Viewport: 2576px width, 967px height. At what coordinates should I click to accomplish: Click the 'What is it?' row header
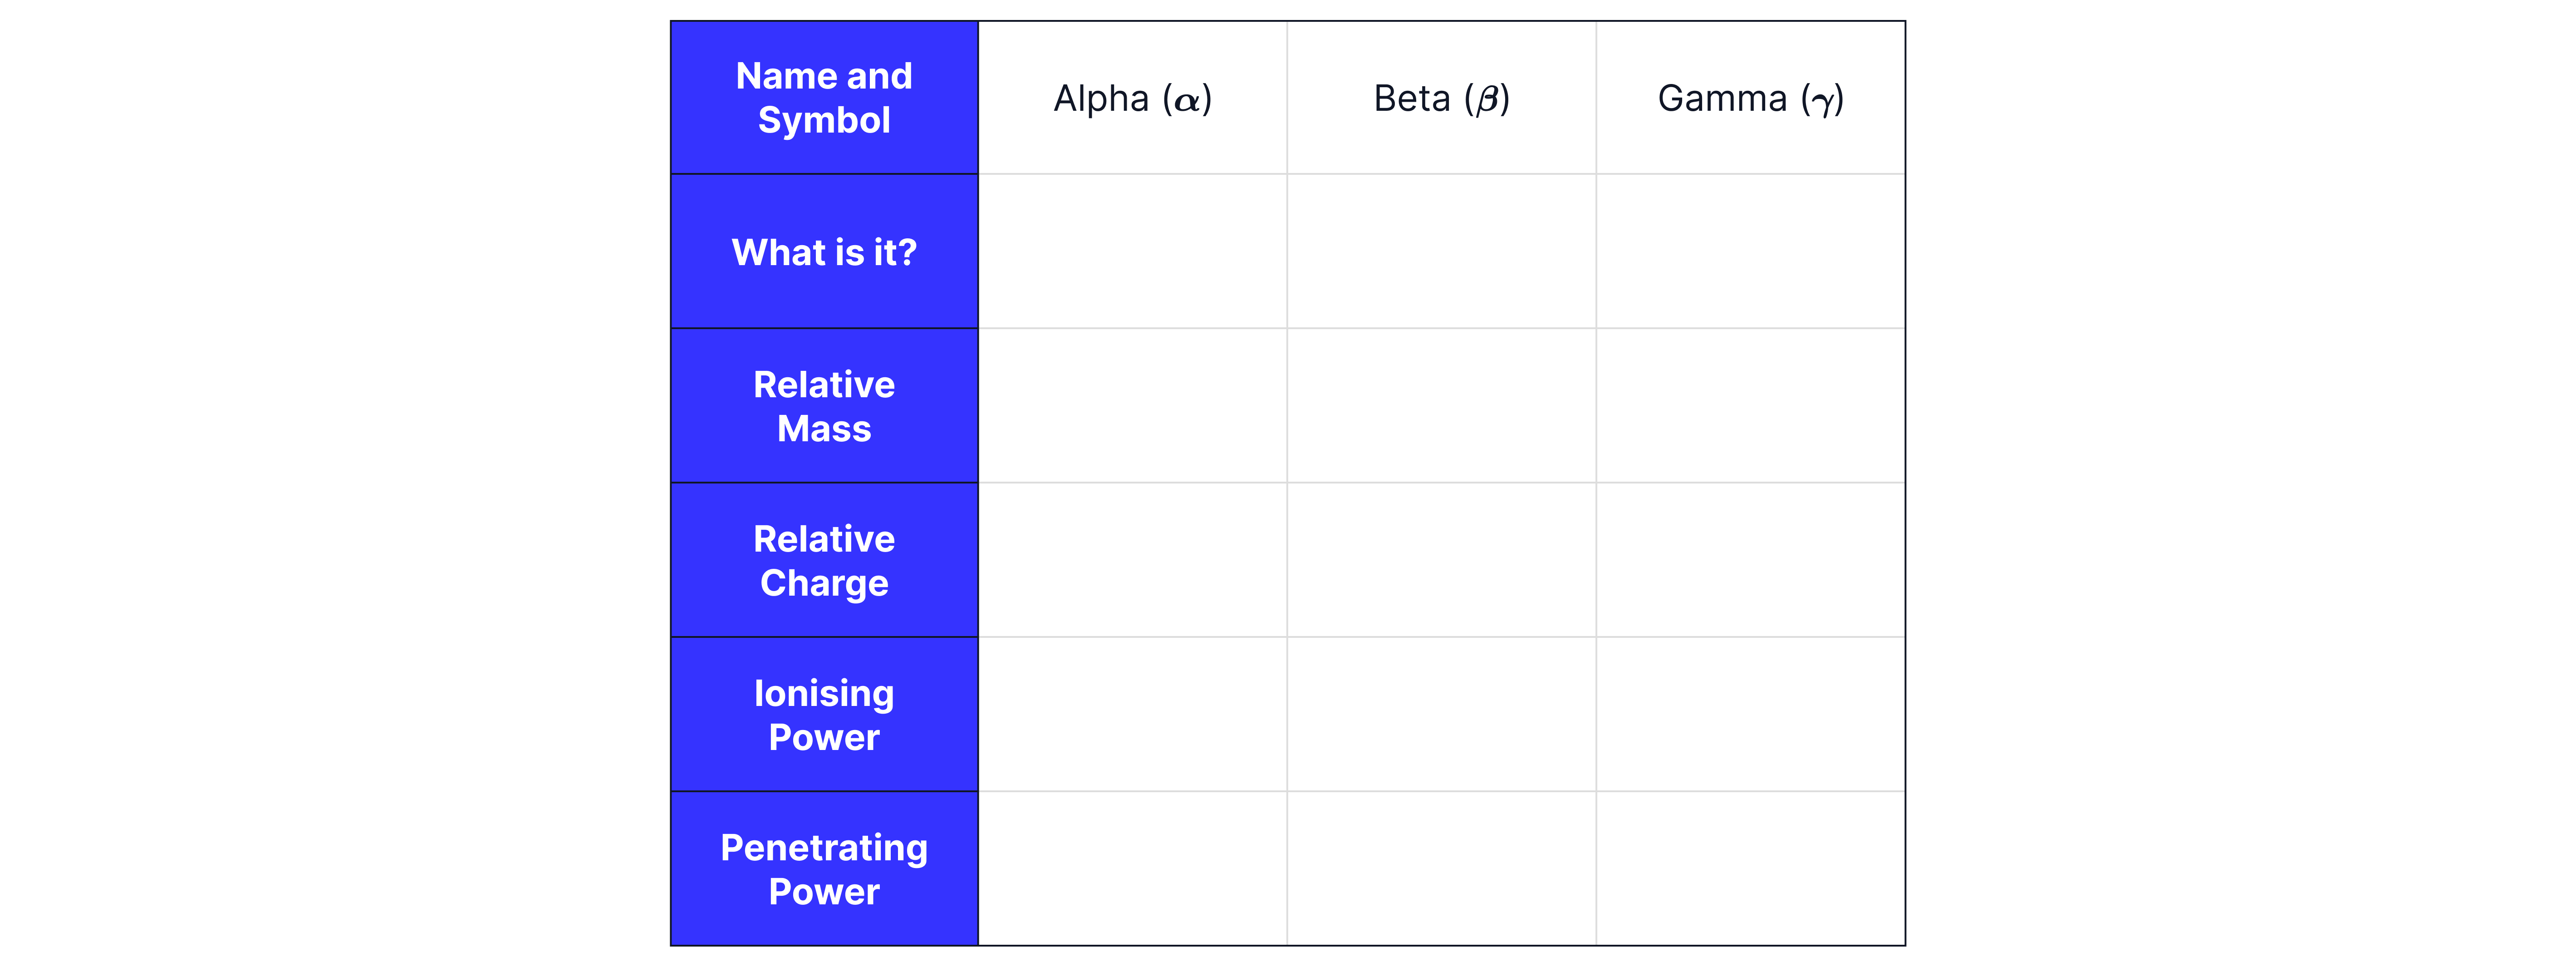click(824, 252)
